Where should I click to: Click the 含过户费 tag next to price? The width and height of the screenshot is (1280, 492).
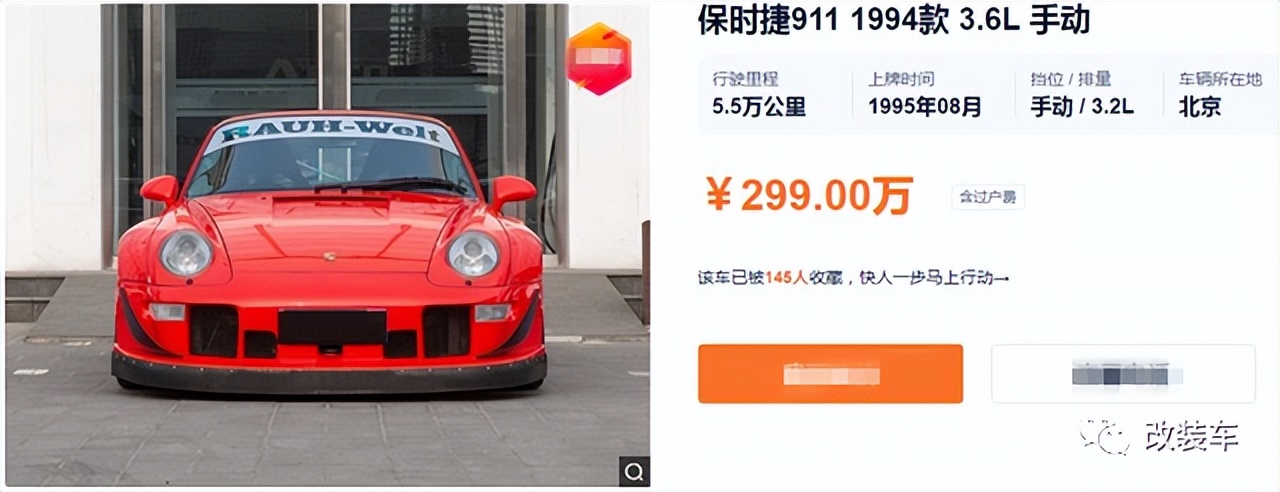click(x=987, y=197)
